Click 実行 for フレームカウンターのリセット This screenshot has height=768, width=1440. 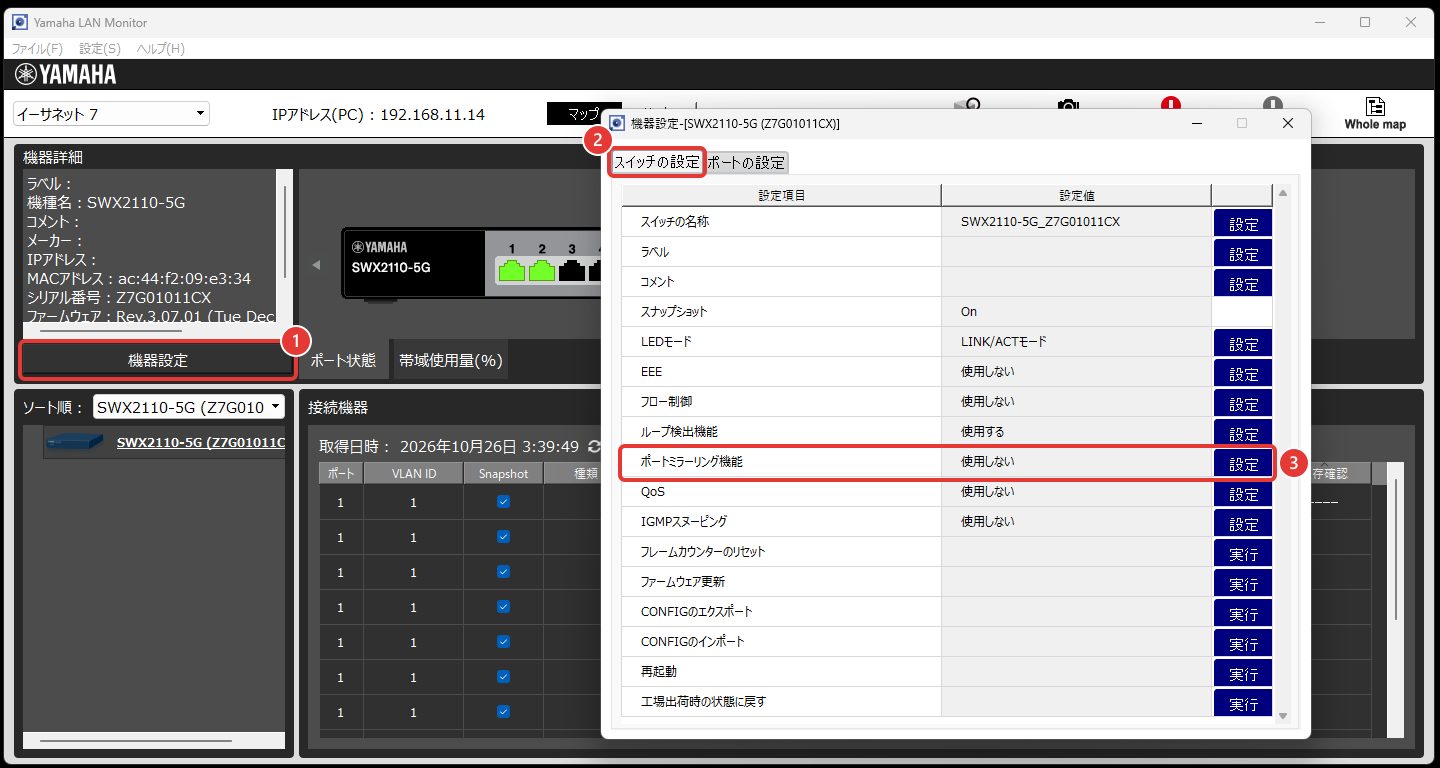click(x=1243, y=553)
